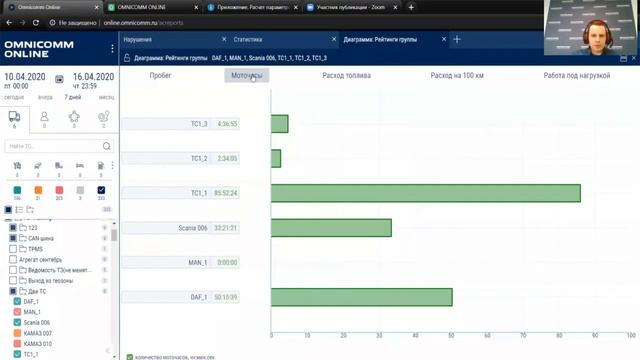Expand the Ведомость ТЗ folder
Viewport: 640px width, 360px height.
point(23,270)
